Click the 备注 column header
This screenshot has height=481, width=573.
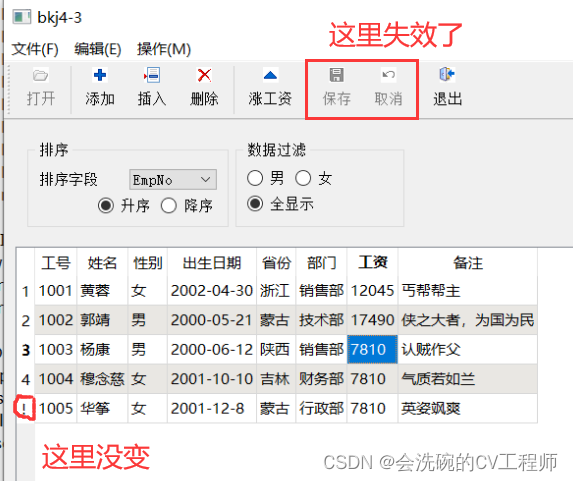point(468,263)
